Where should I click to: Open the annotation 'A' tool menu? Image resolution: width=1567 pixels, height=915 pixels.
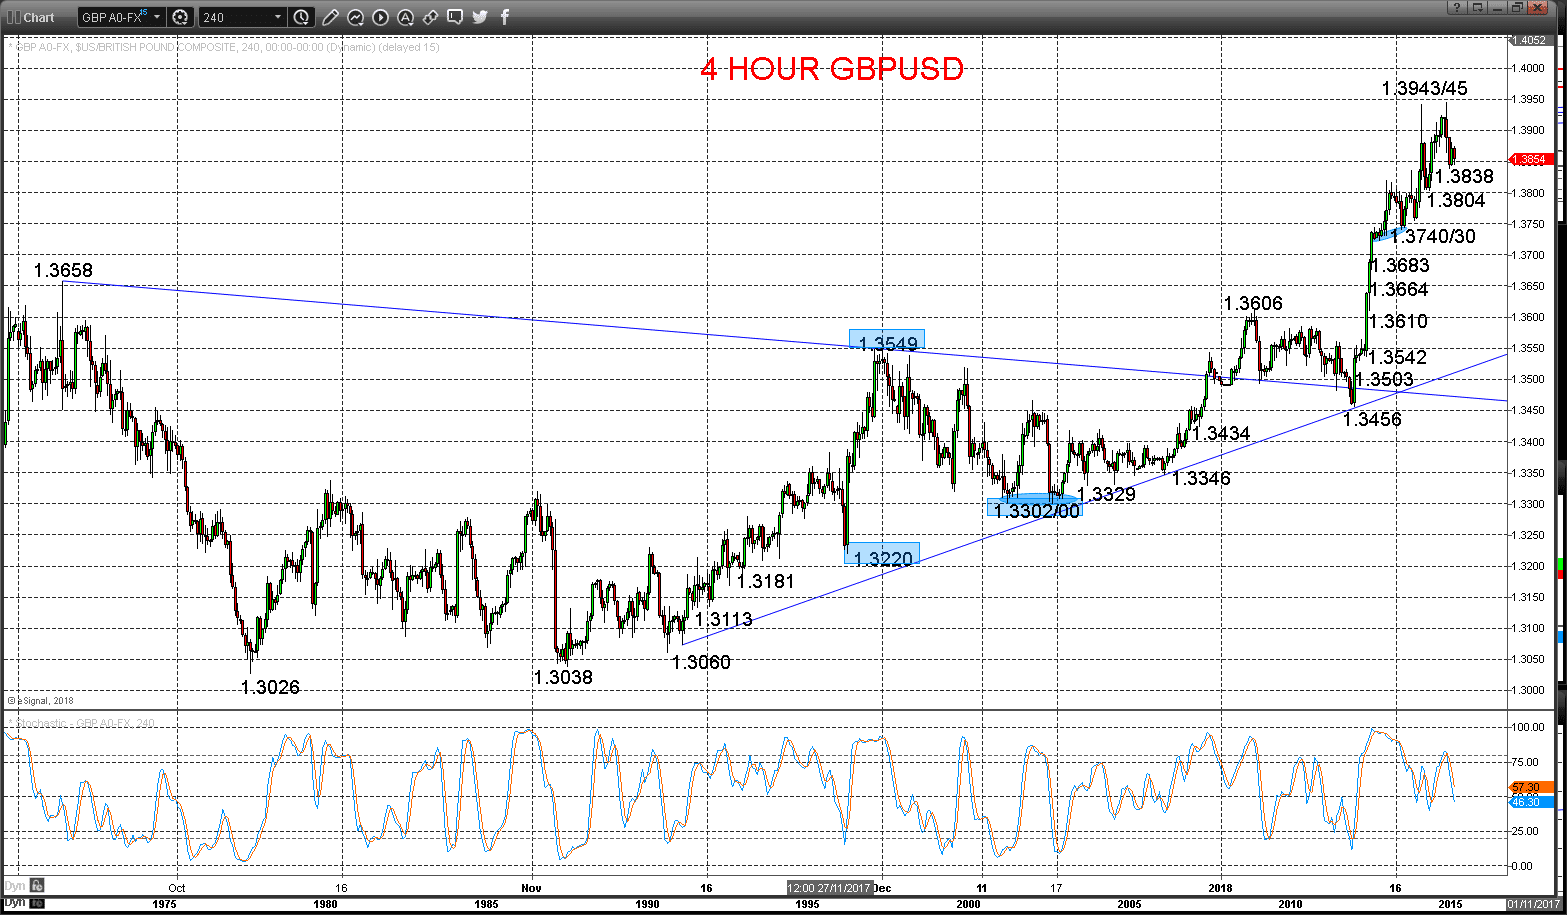[405, 17]
